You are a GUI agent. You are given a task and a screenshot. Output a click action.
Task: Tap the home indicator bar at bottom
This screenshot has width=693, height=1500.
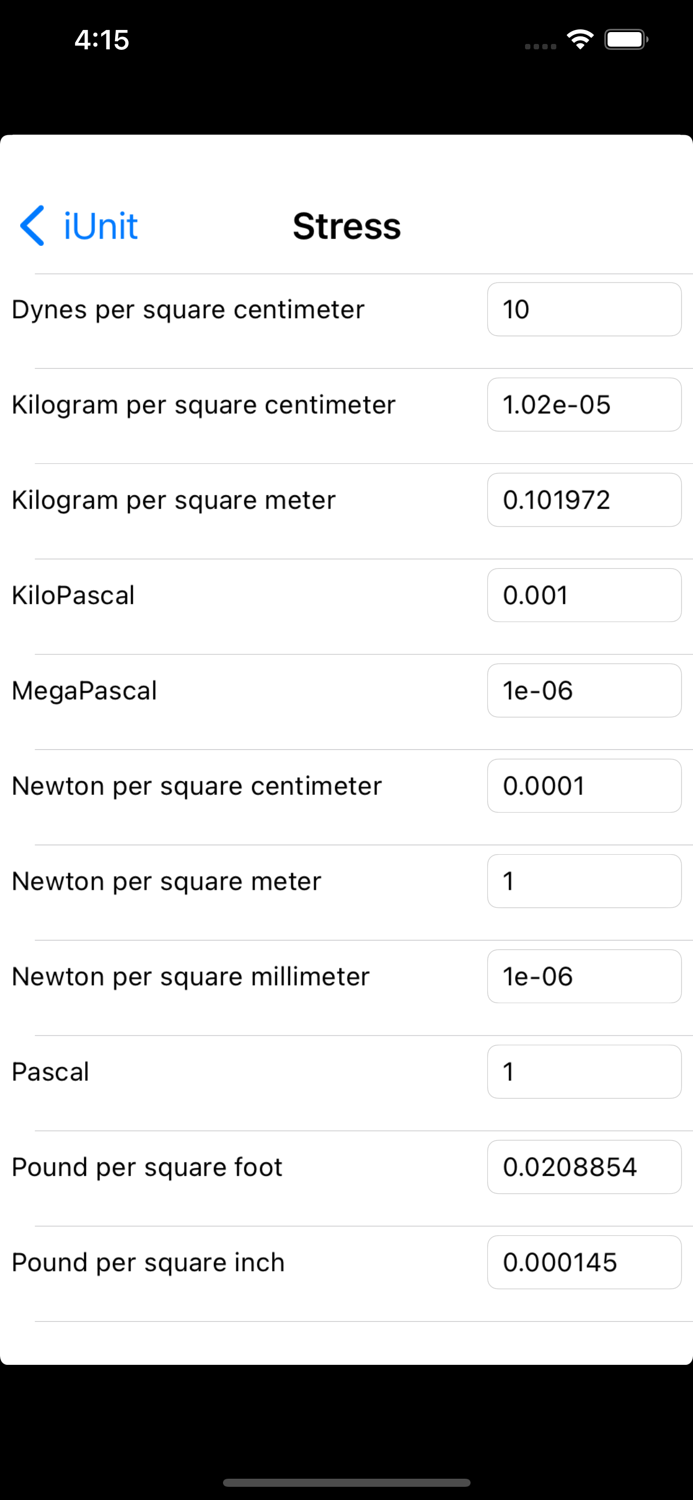coord(346,1483)
